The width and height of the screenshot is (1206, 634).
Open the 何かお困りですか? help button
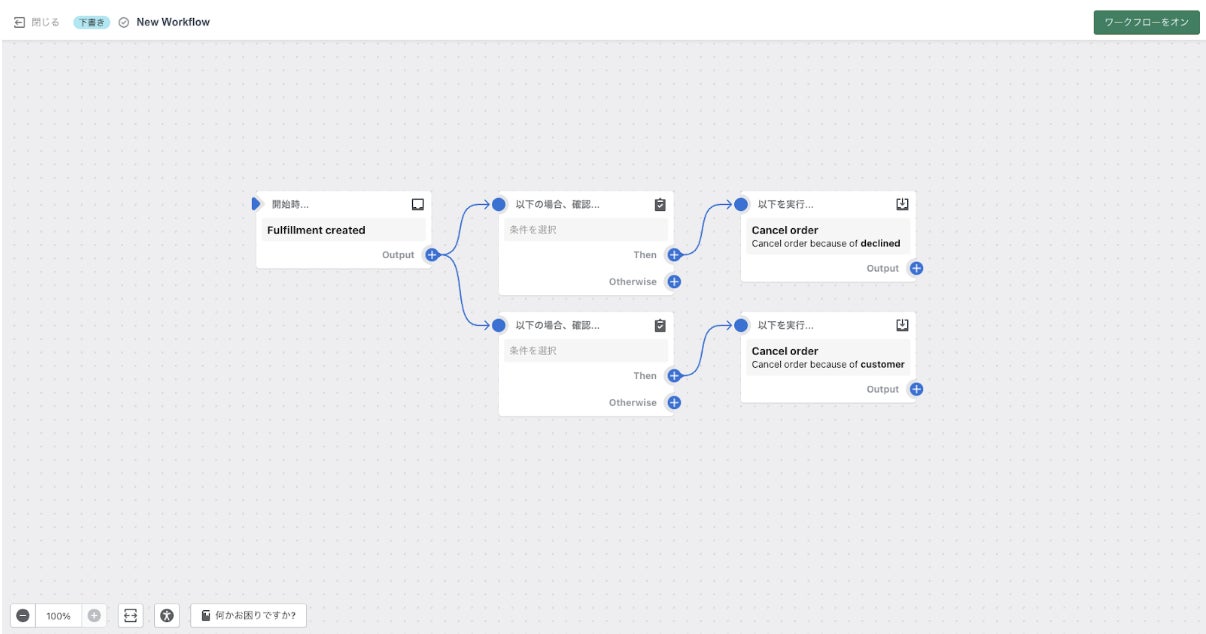(248, 616)
